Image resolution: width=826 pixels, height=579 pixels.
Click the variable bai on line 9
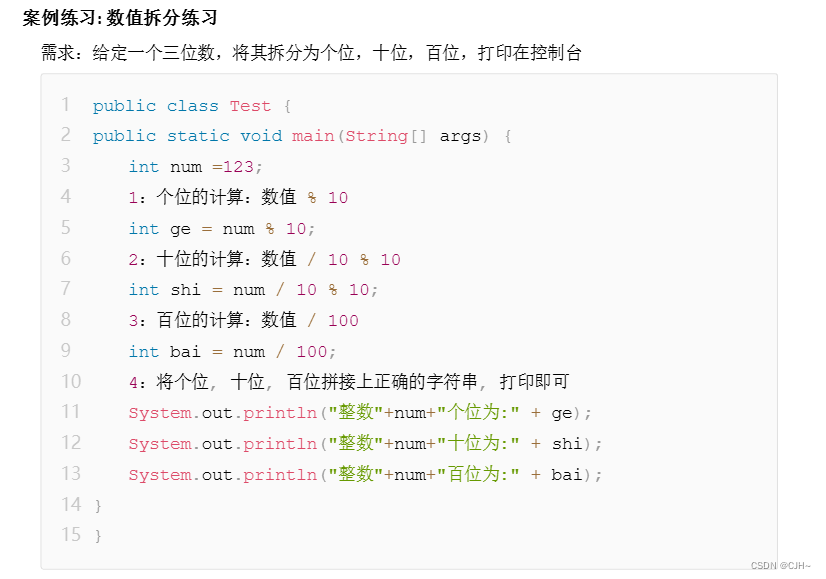tap(185, 351)
